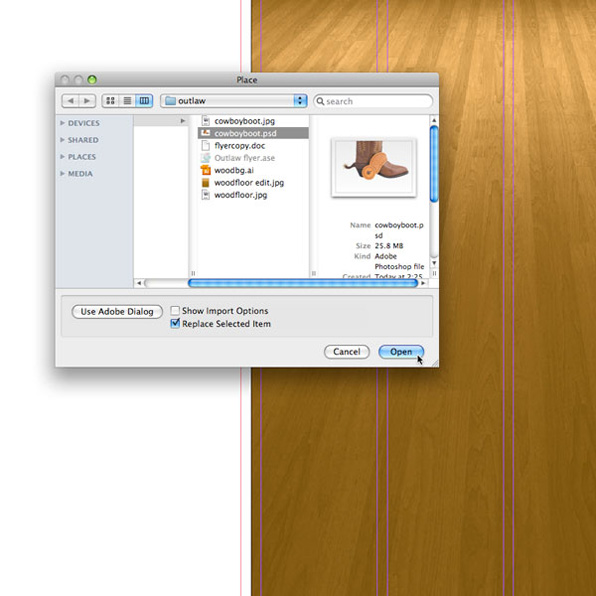Click the Open button
The width and height of the screenshot is (596, 596).
[x=401, y=352]
